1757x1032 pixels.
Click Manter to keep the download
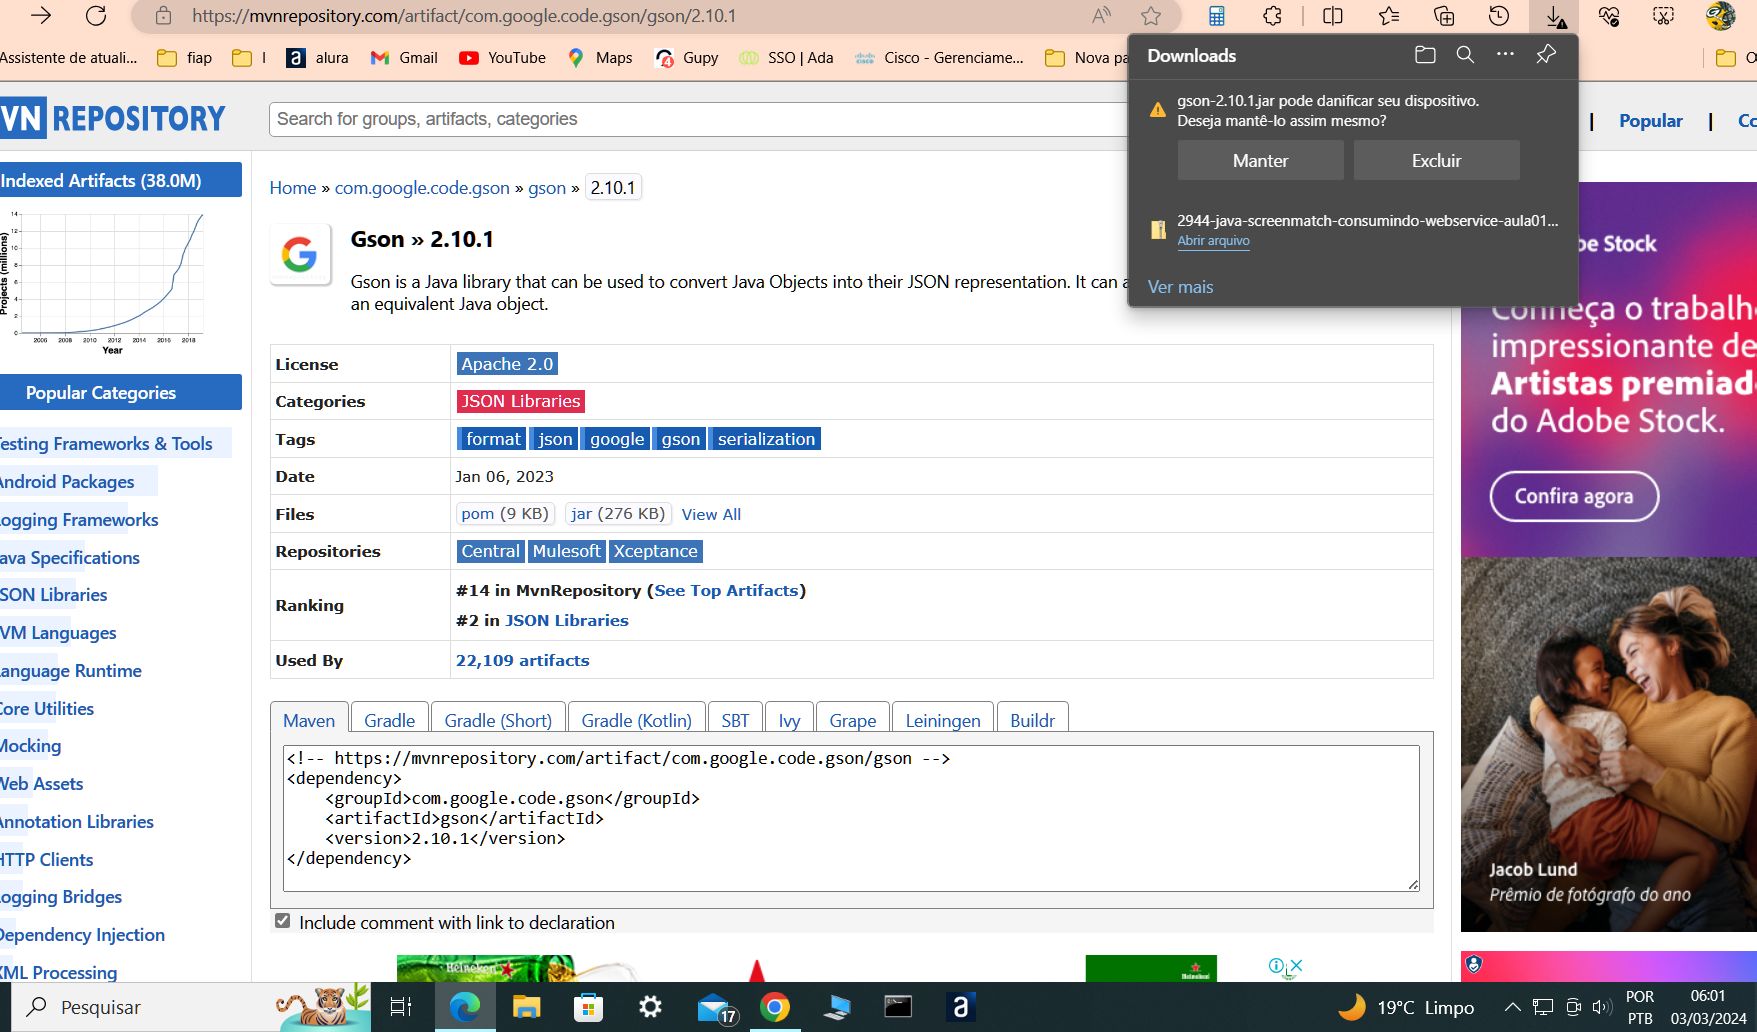point(1260,160)
